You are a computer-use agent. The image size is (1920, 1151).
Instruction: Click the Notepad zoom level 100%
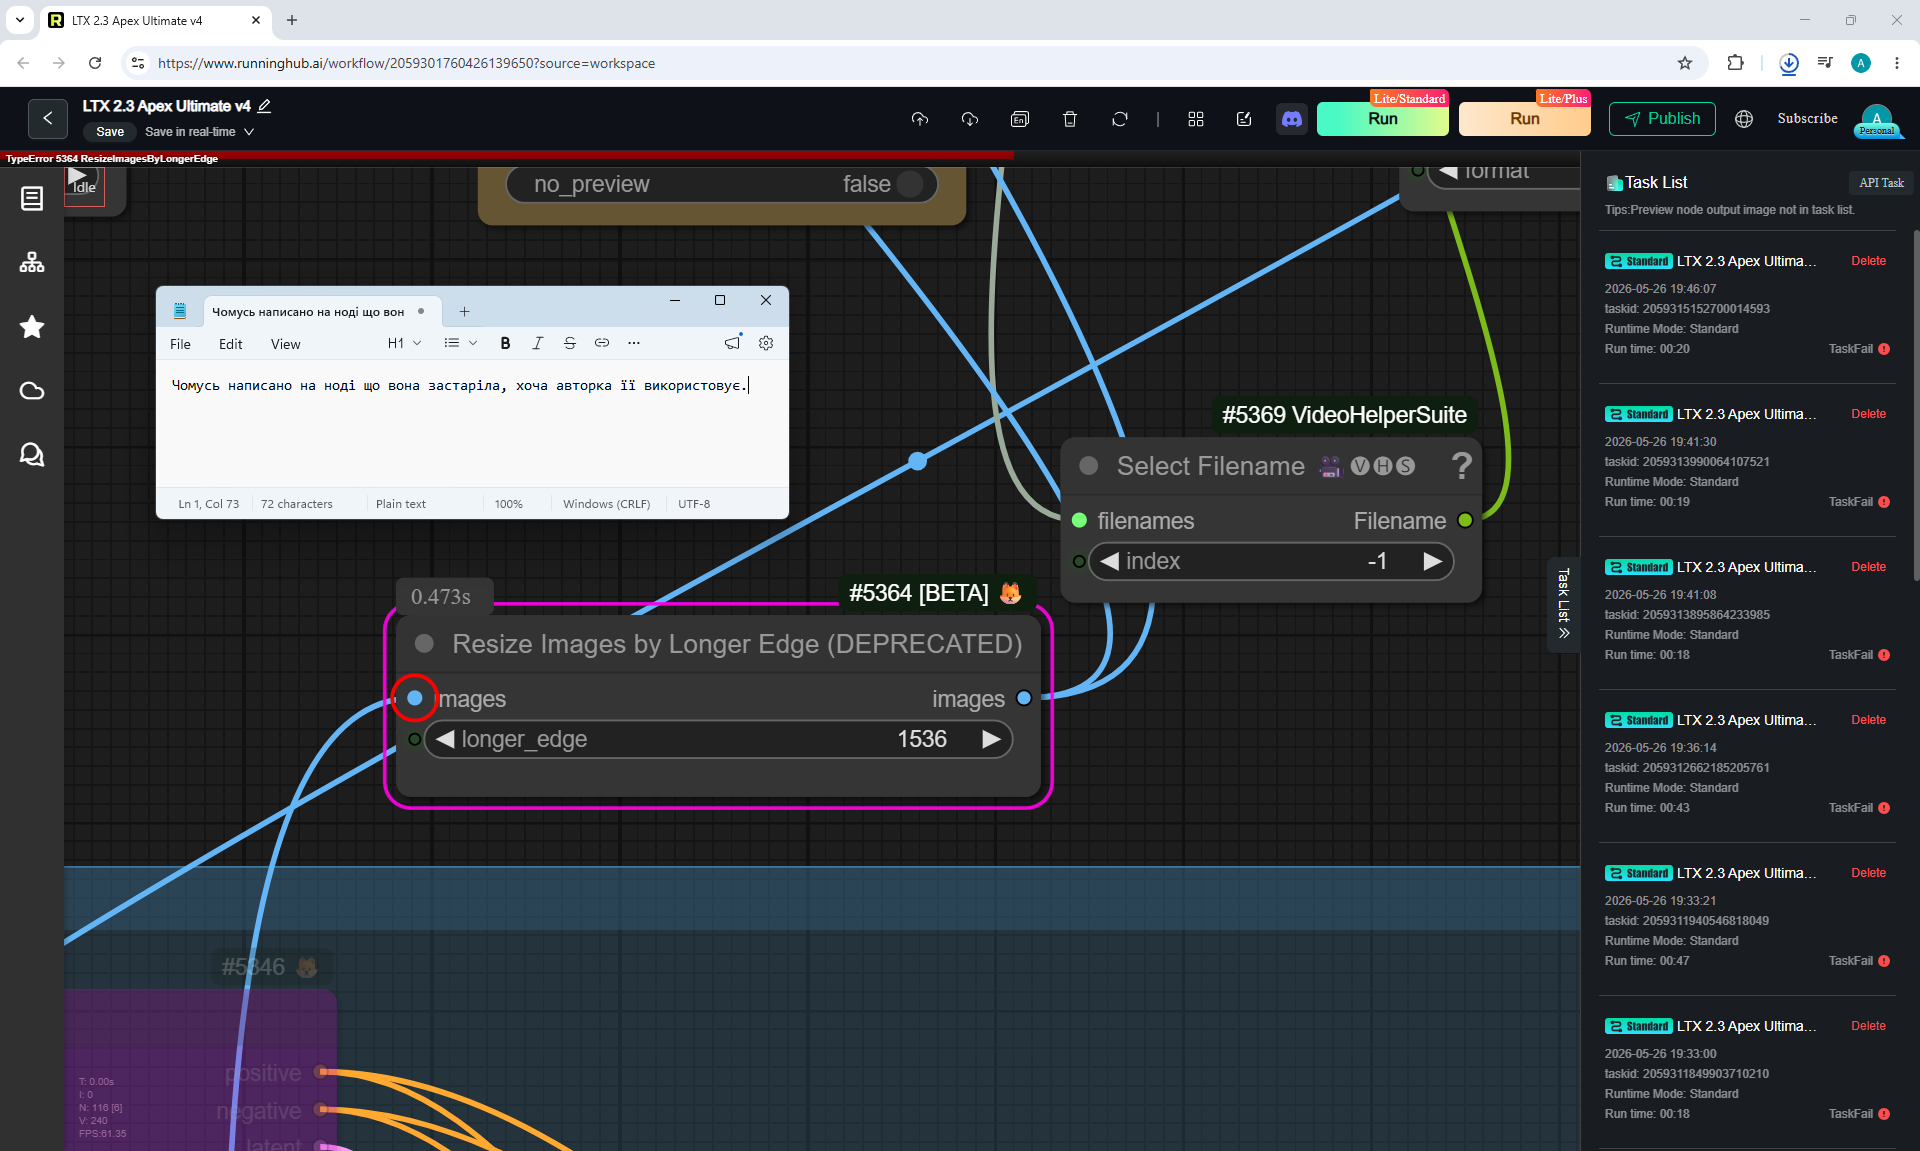[508, 504]
